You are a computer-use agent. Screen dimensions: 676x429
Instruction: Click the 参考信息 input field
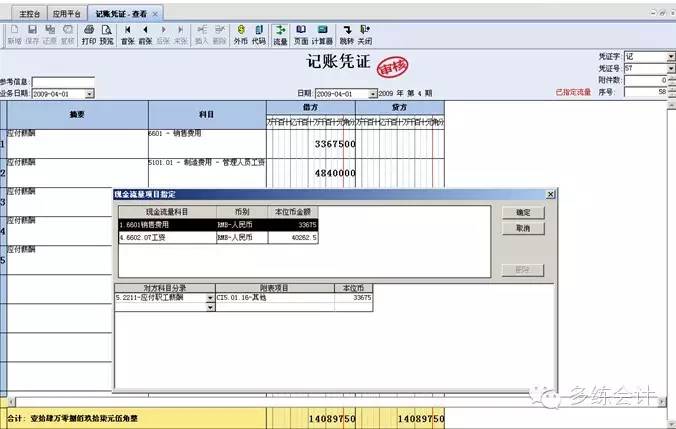[x=63, y=82]
